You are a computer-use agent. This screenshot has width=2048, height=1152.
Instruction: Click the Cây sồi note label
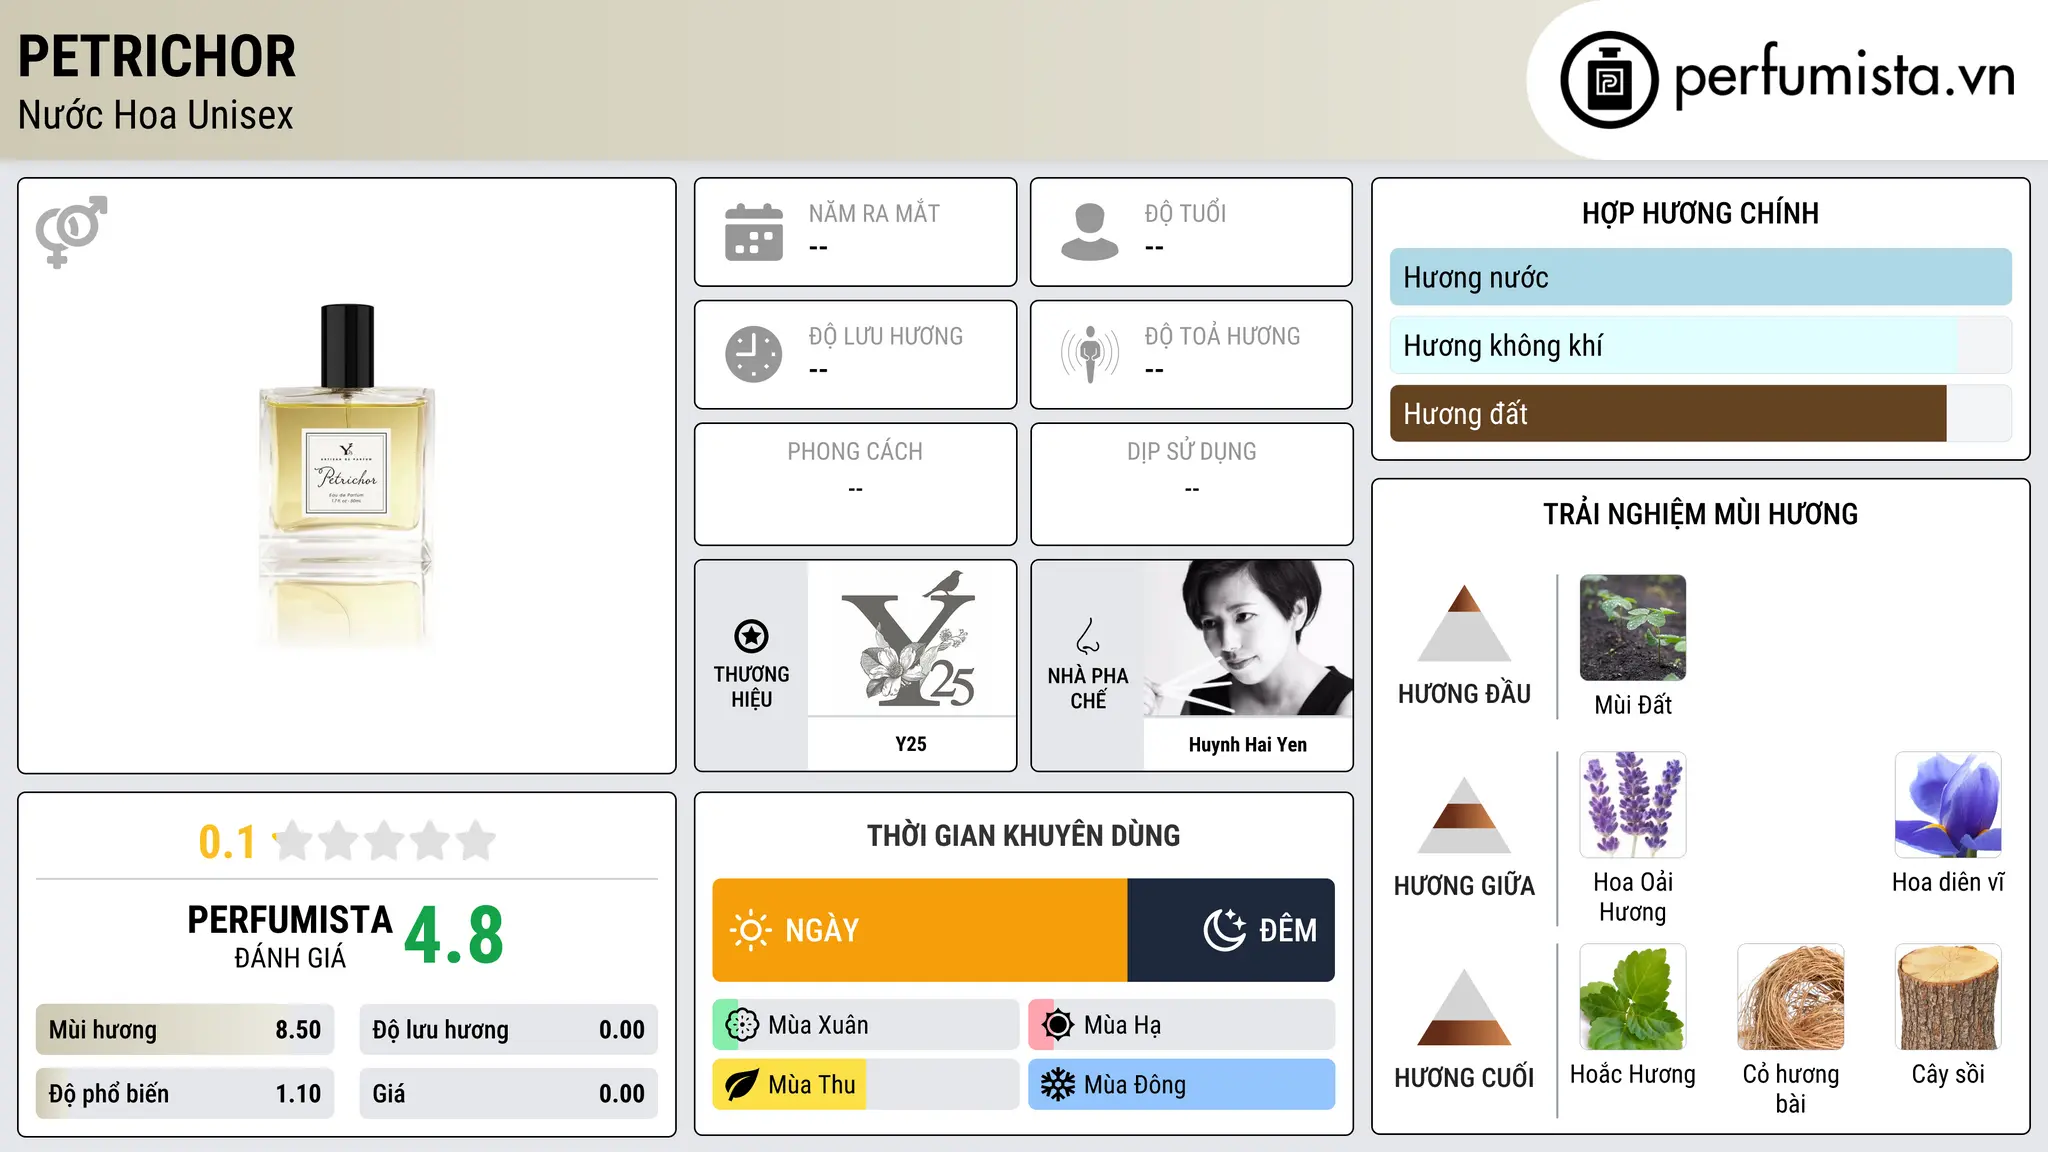tap(1948, 1074)
